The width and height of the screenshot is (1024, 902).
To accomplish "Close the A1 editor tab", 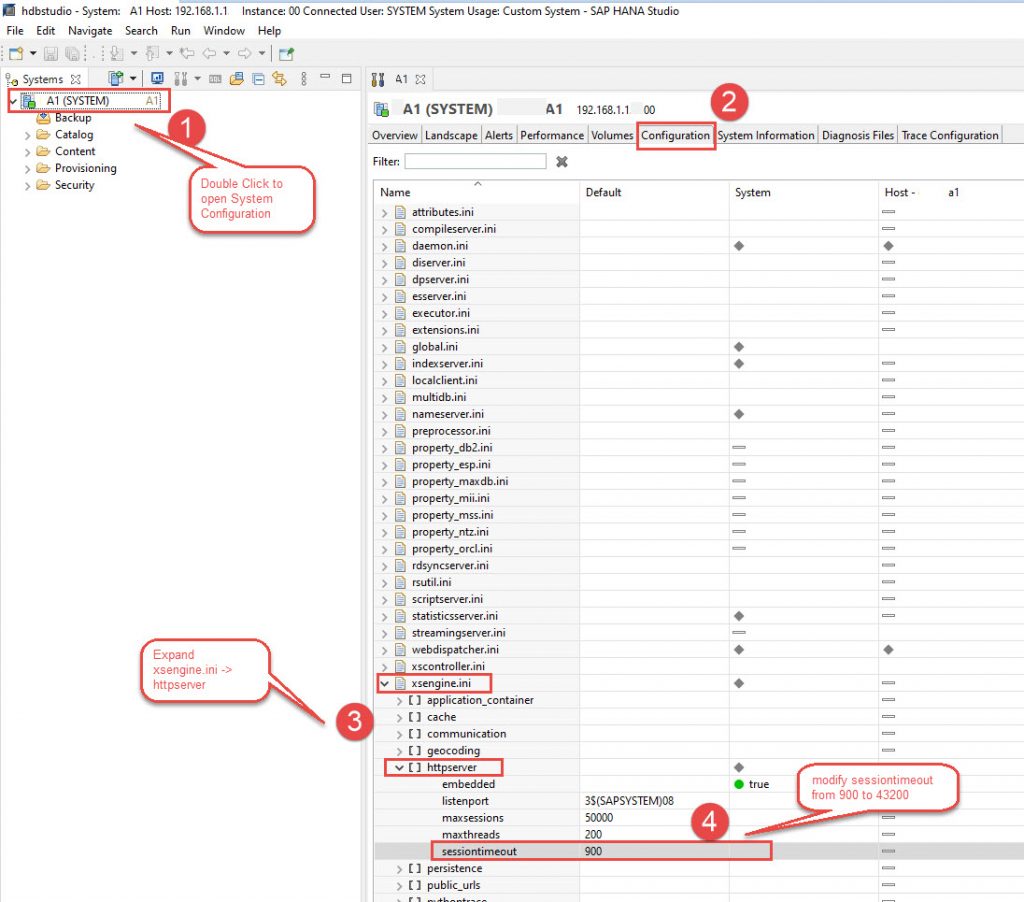I will click(x=421, y=79).
